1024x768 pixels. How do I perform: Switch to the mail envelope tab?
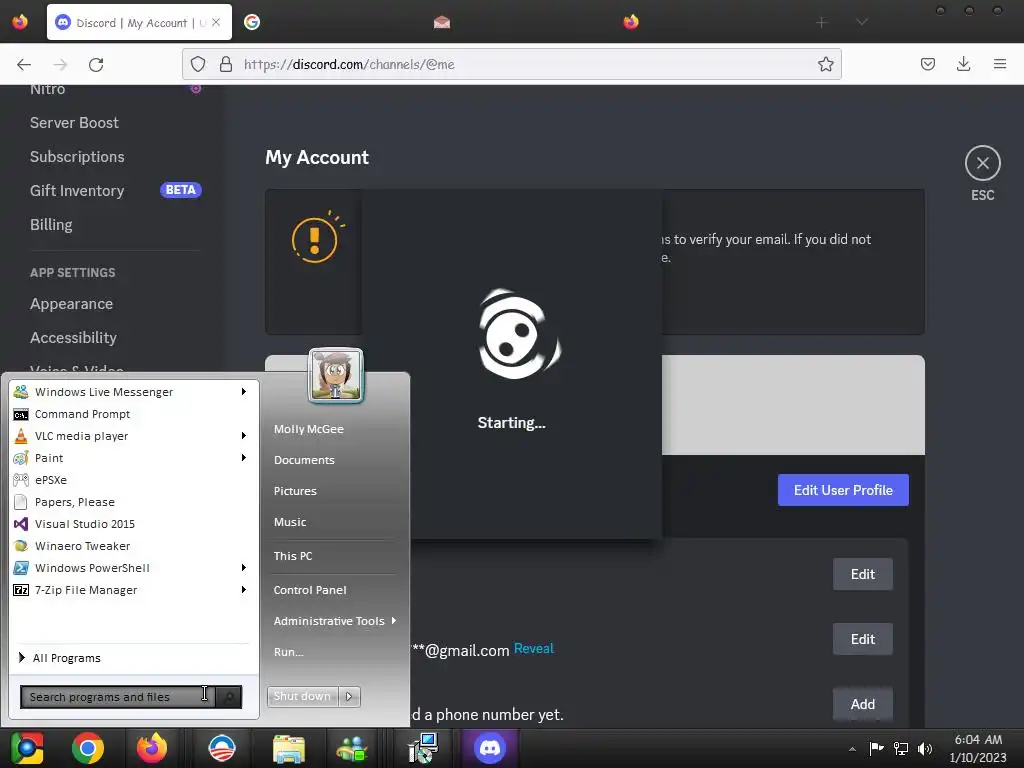click(x=441, y=22)
